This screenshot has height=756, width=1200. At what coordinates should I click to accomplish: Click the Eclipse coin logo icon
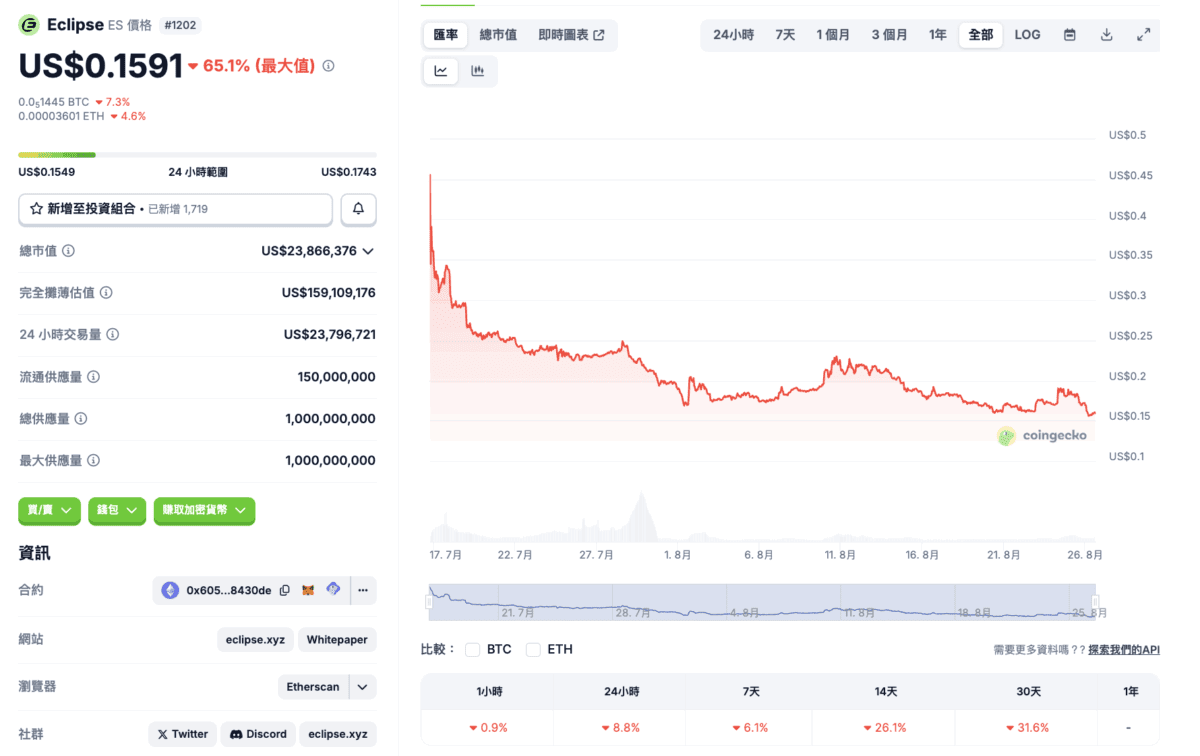(29, 25)
